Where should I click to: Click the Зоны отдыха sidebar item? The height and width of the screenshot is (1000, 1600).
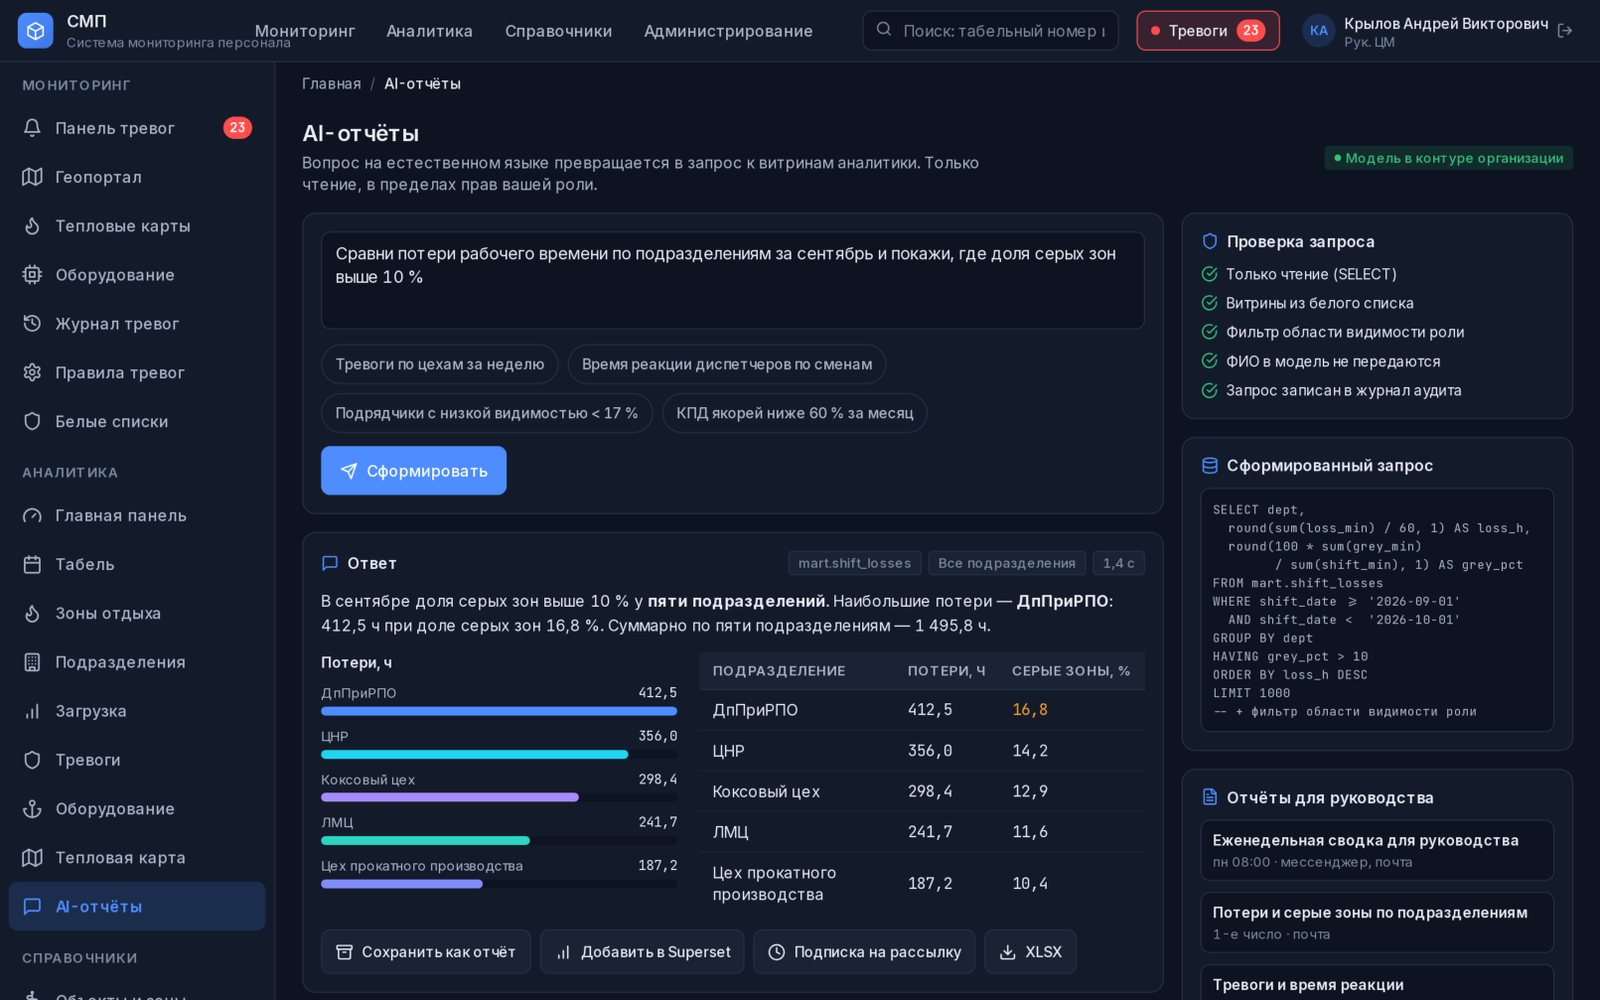click(x=137, y=614)
